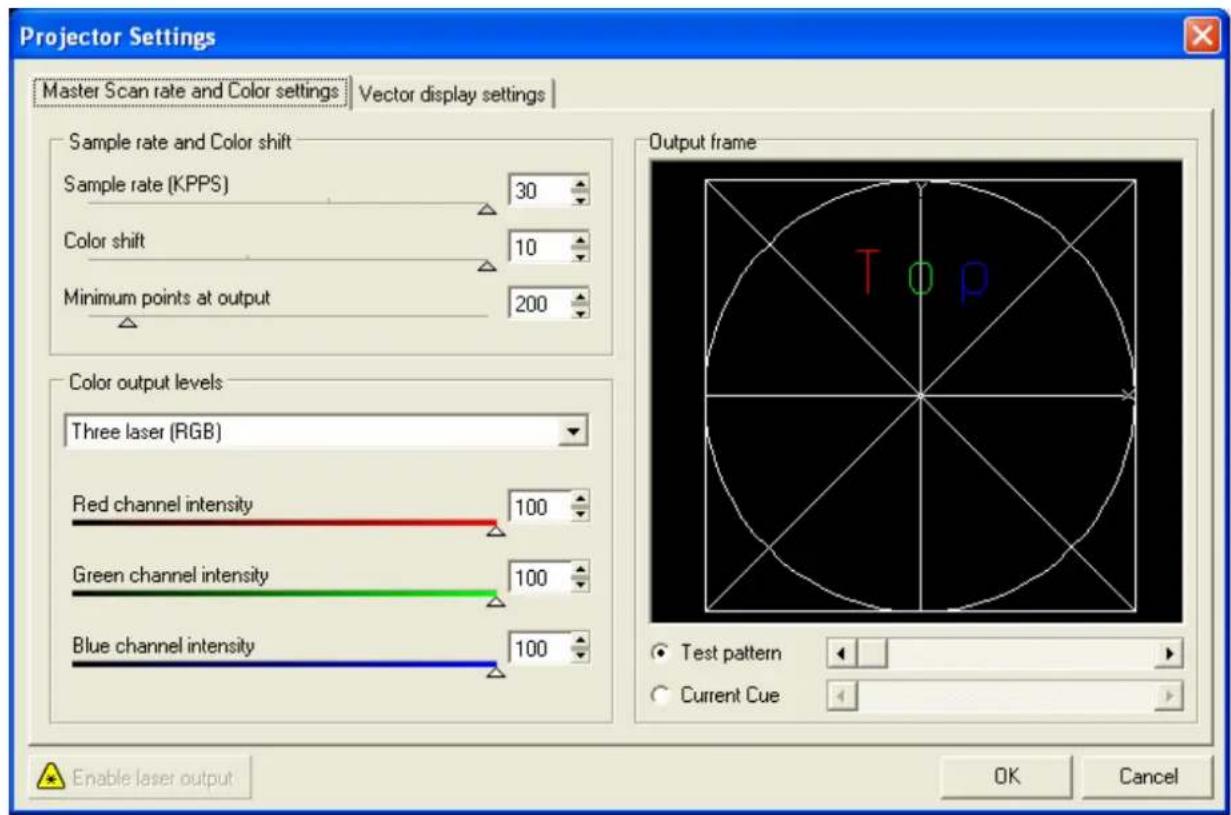Click the Blue channel intensity slider handle
Screen dimensions: 1231x815
pos(494,671)
